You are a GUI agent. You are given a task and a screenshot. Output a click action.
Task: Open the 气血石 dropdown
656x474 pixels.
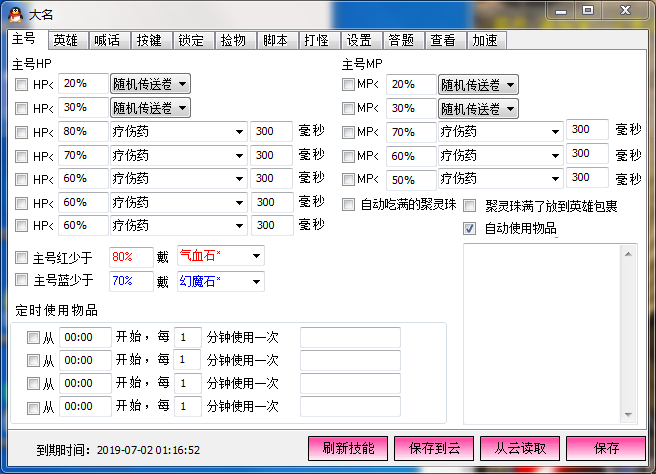point(221,256)
